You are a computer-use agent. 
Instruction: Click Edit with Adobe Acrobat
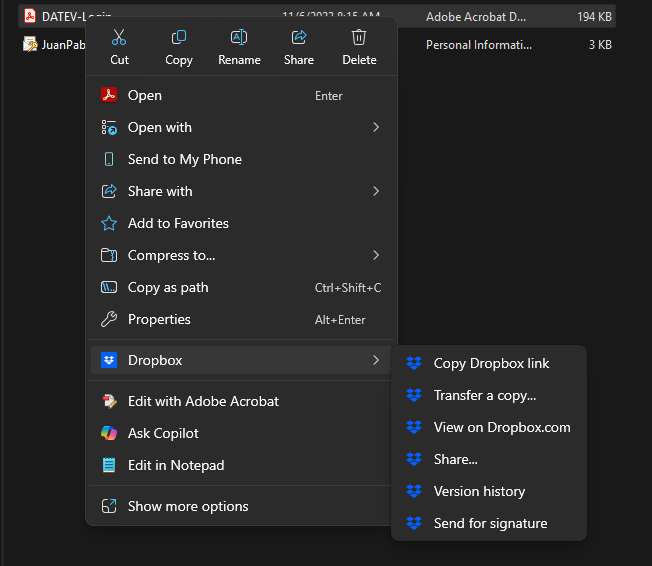point(203,402)
